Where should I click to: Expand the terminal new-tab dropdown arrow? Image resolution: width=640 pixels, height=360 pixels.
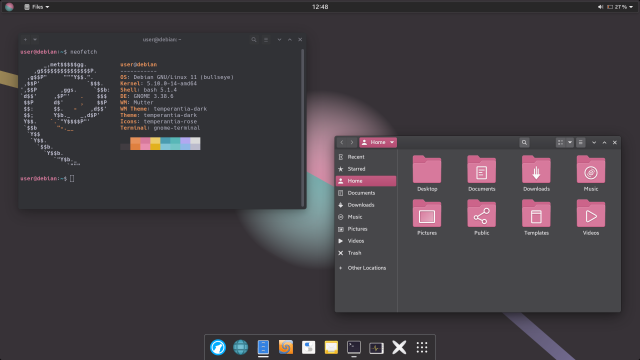[x=35, y=40]
